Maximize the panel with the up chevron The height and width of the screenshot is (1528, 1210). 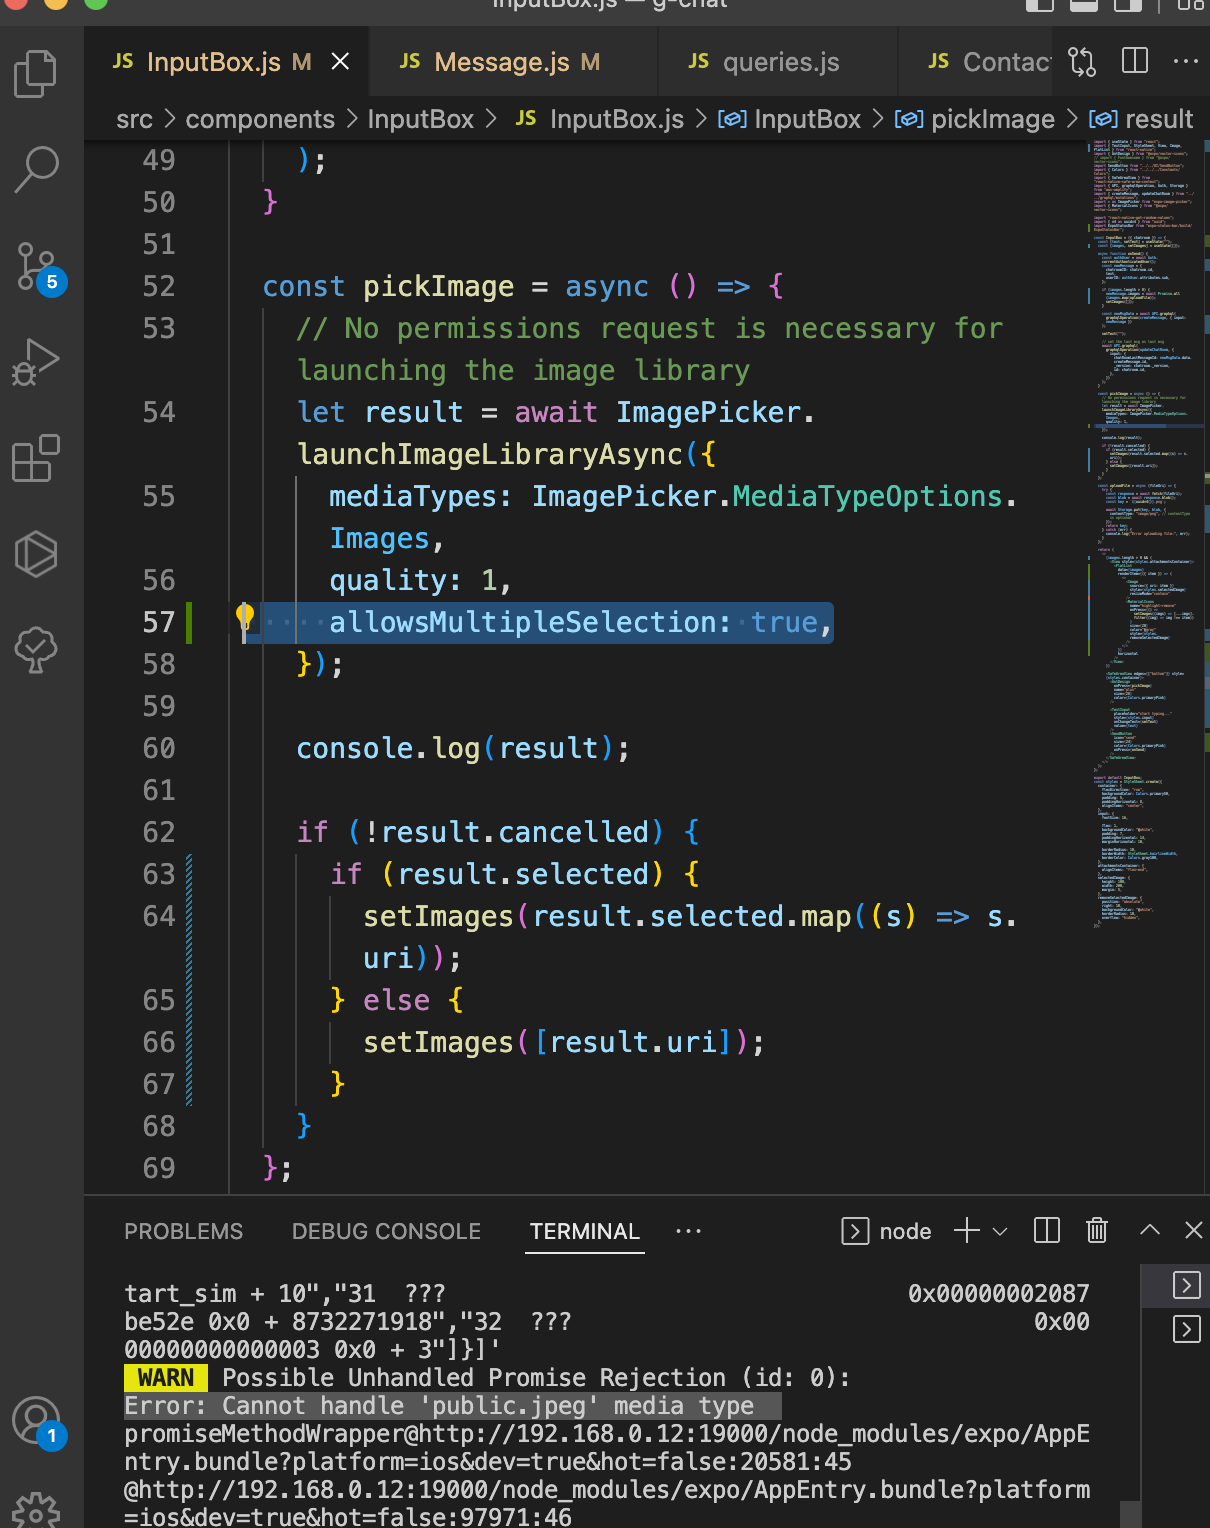1150,1230
